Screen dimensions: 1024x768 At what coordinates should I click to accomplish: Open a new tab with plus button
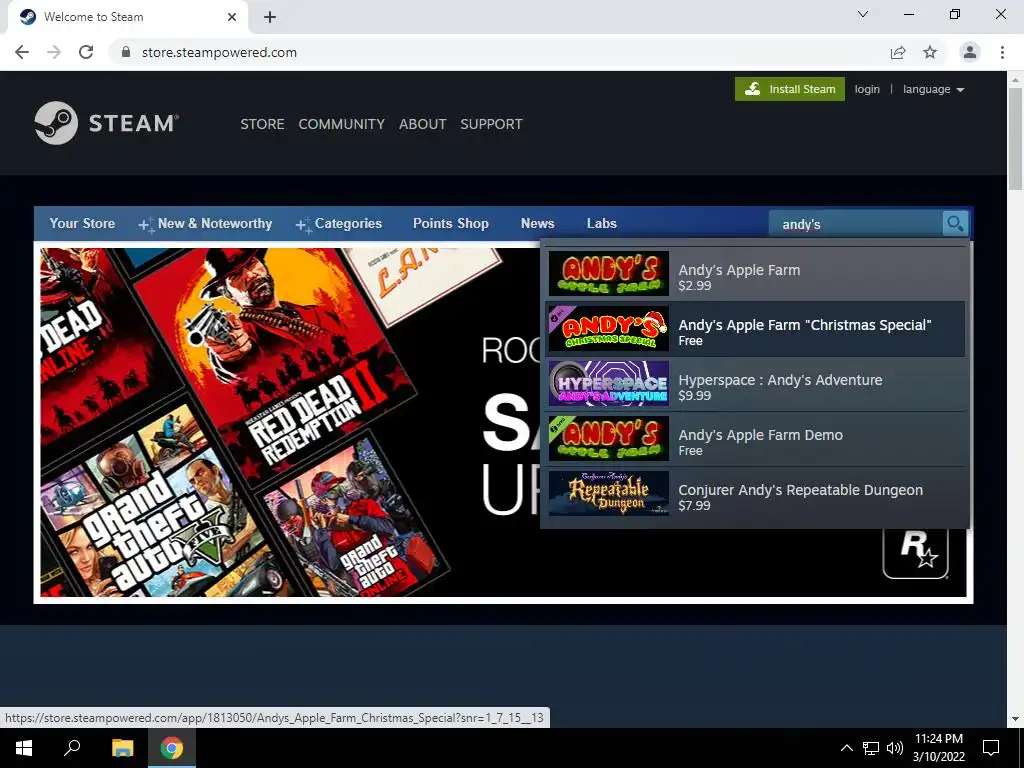tap(270, 17)
